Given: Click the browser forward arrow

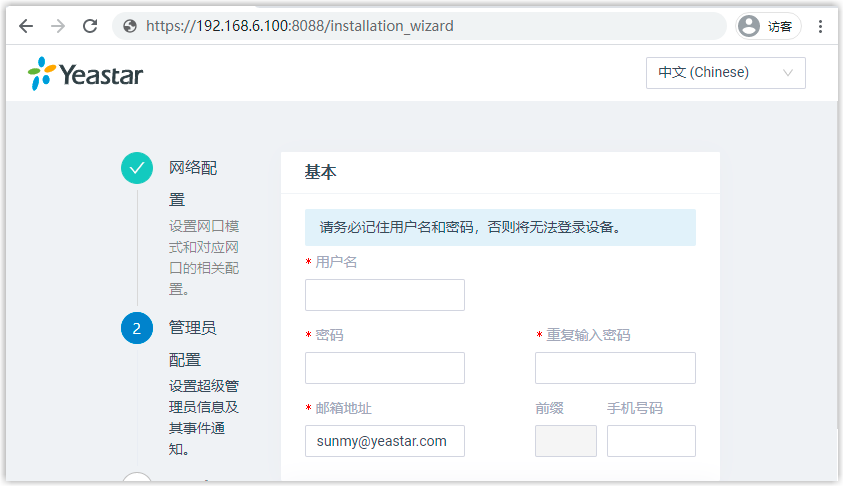Looking at the screenshot, I should click(58, 26).
